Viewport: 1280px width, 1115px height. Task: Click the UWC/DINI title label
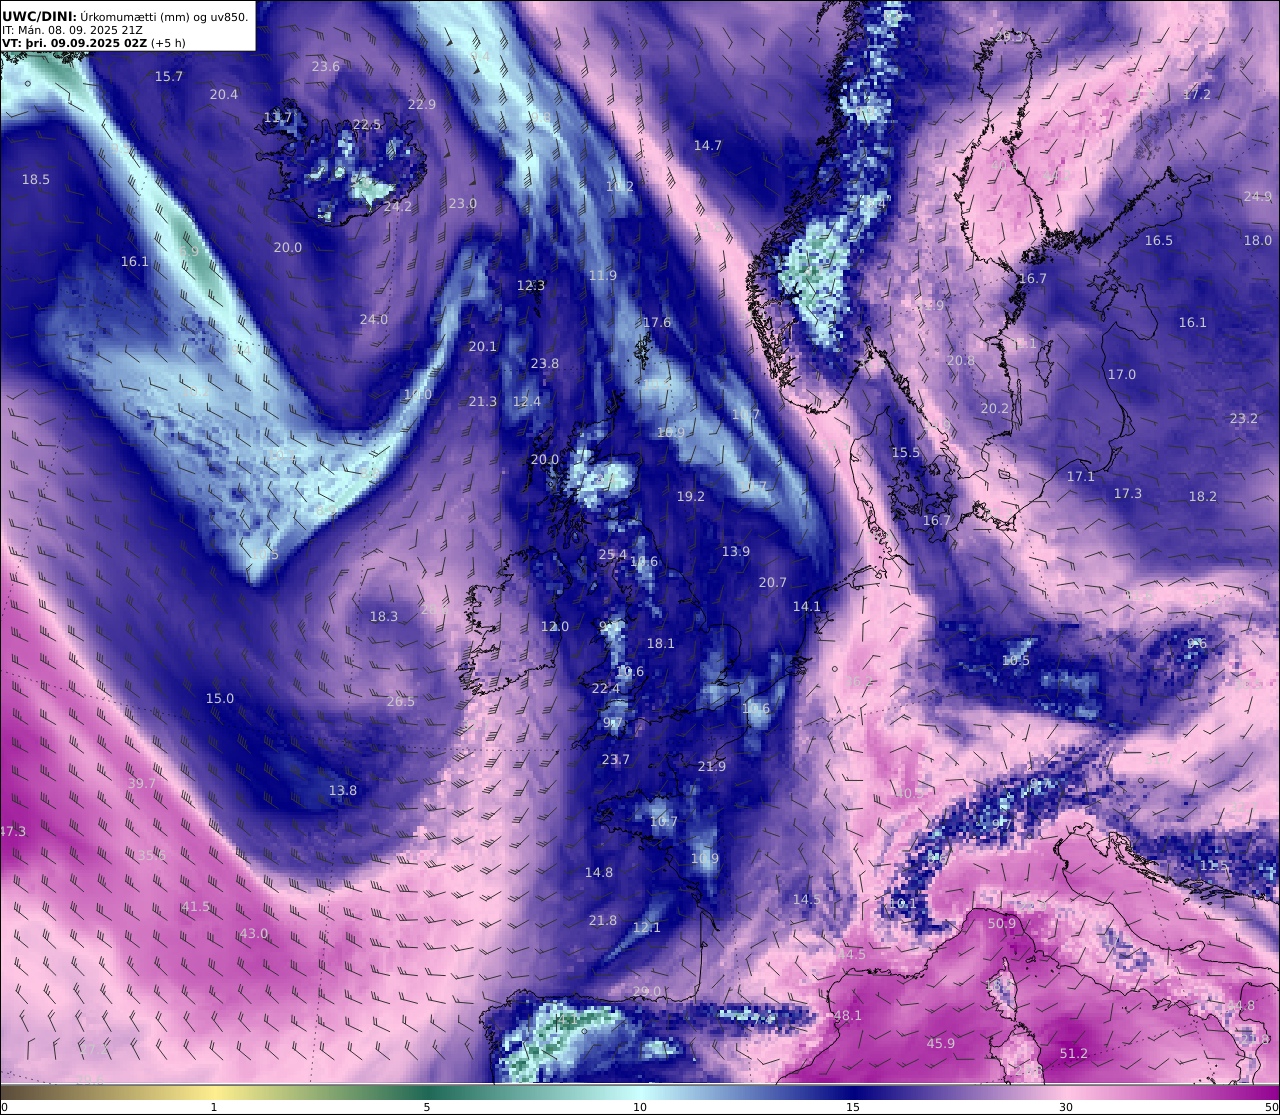[39, 16]
